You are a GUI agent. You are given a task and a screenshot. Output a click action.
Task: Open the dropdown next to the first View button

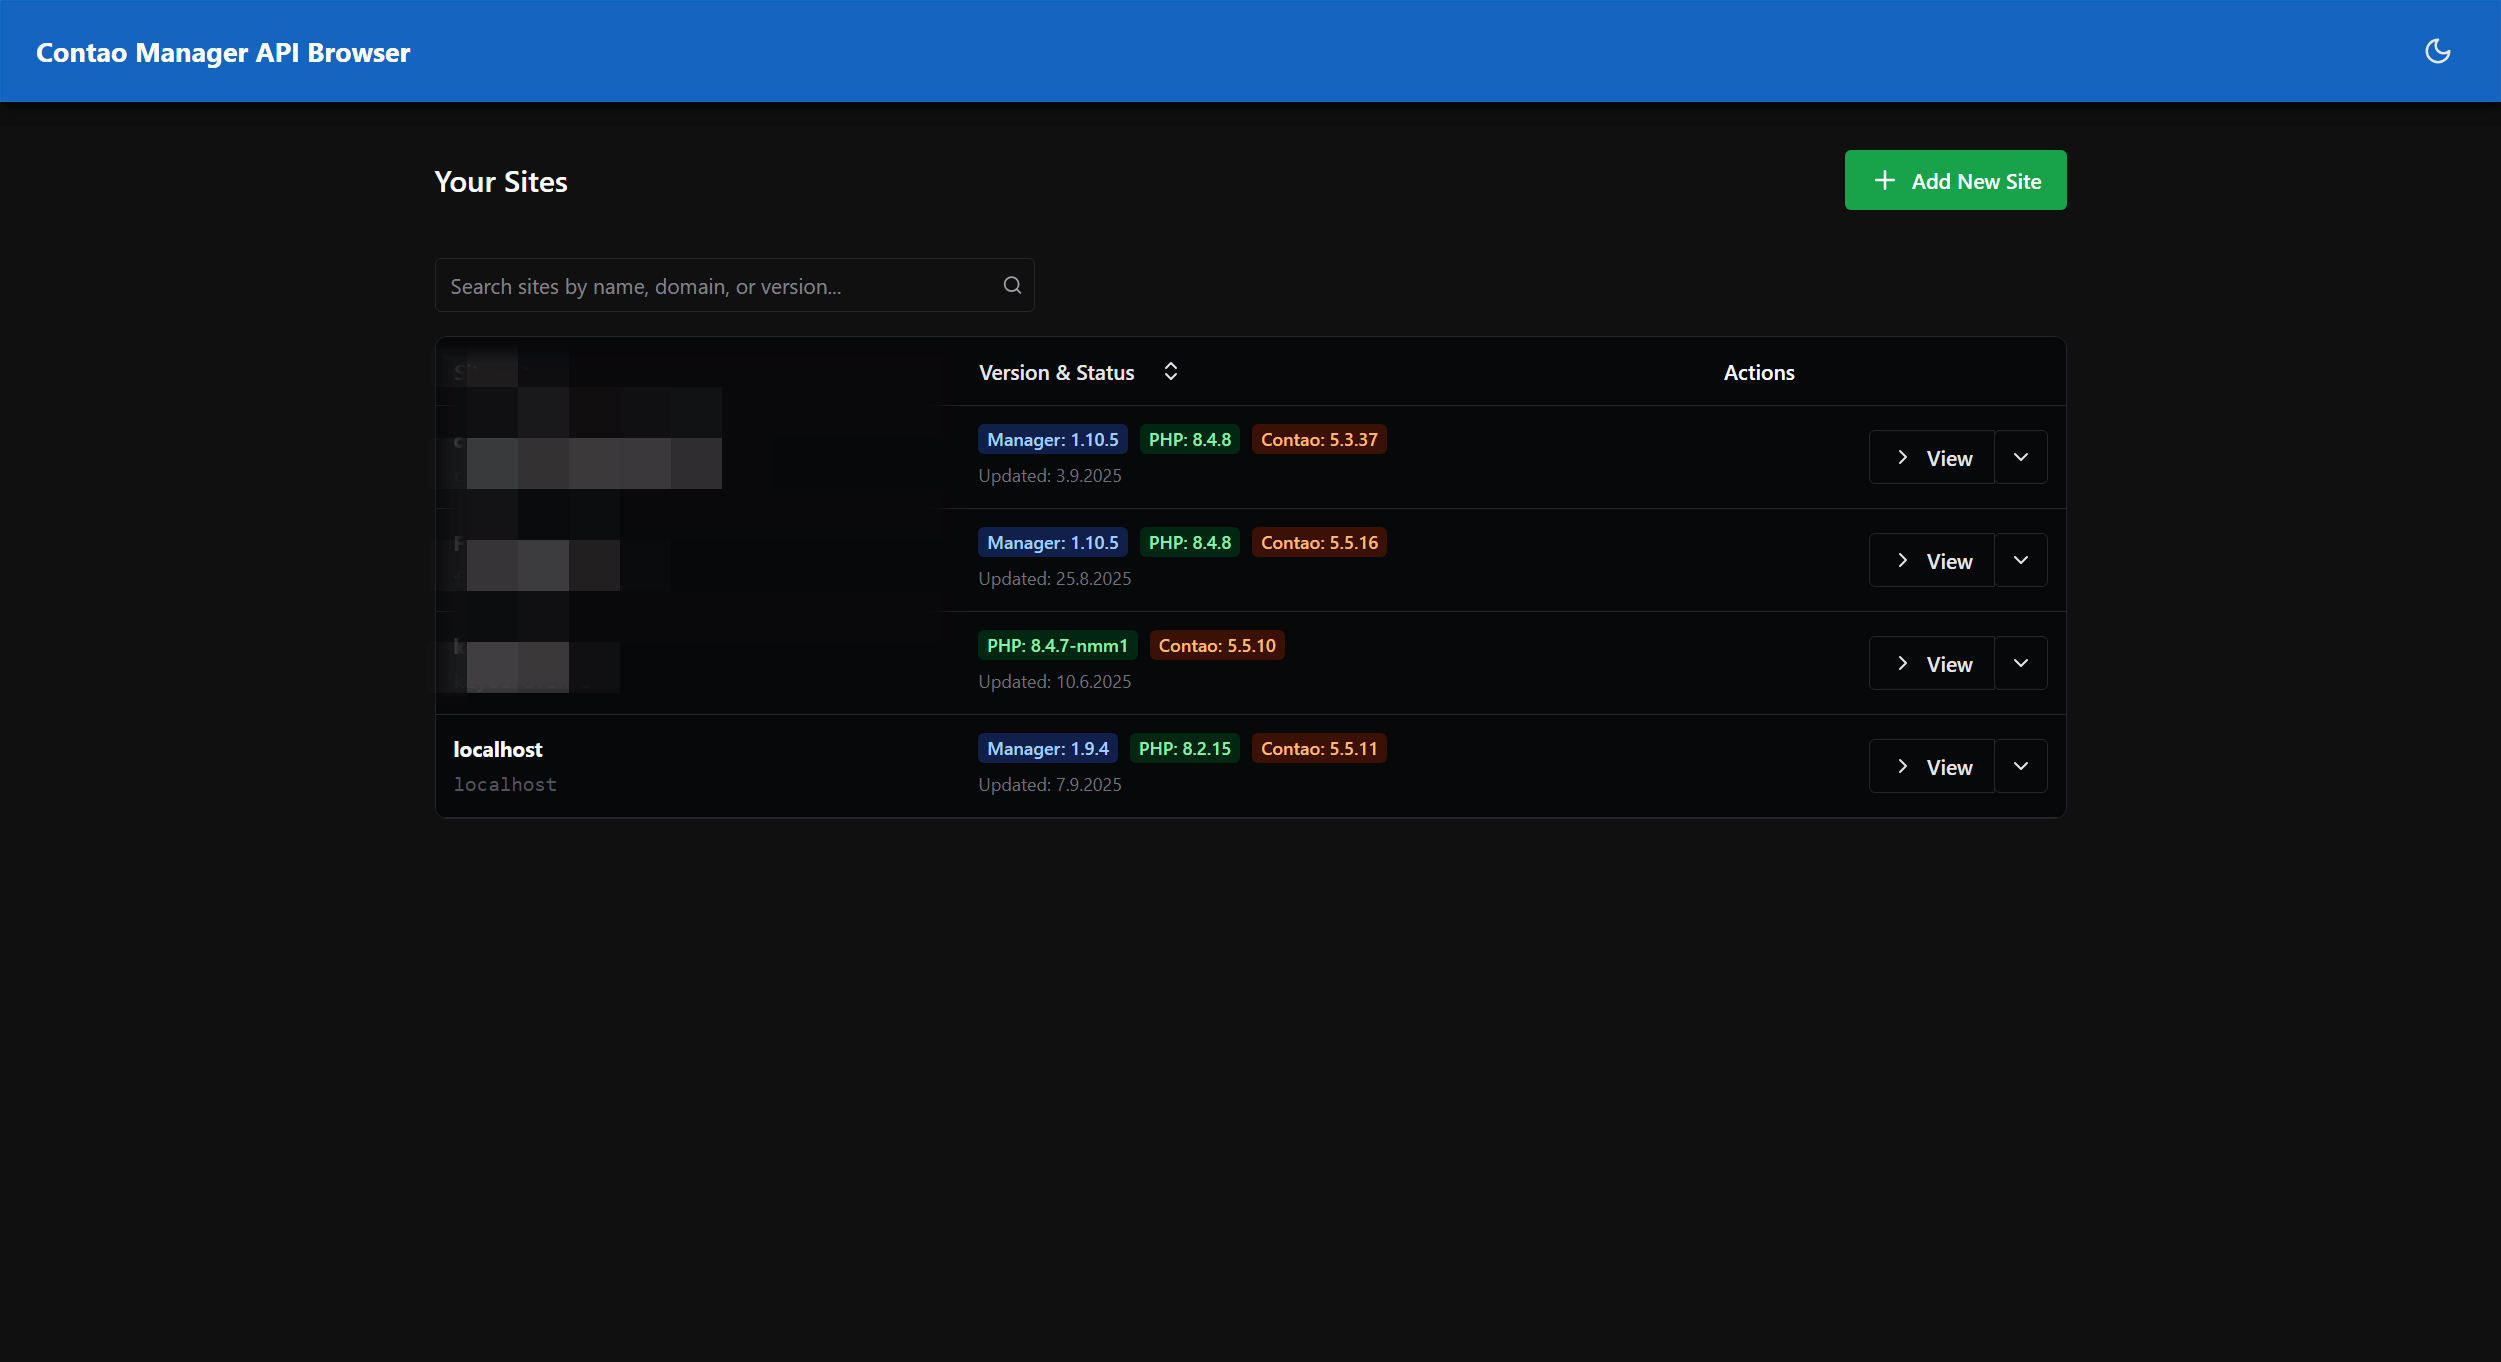(2020, 457)
